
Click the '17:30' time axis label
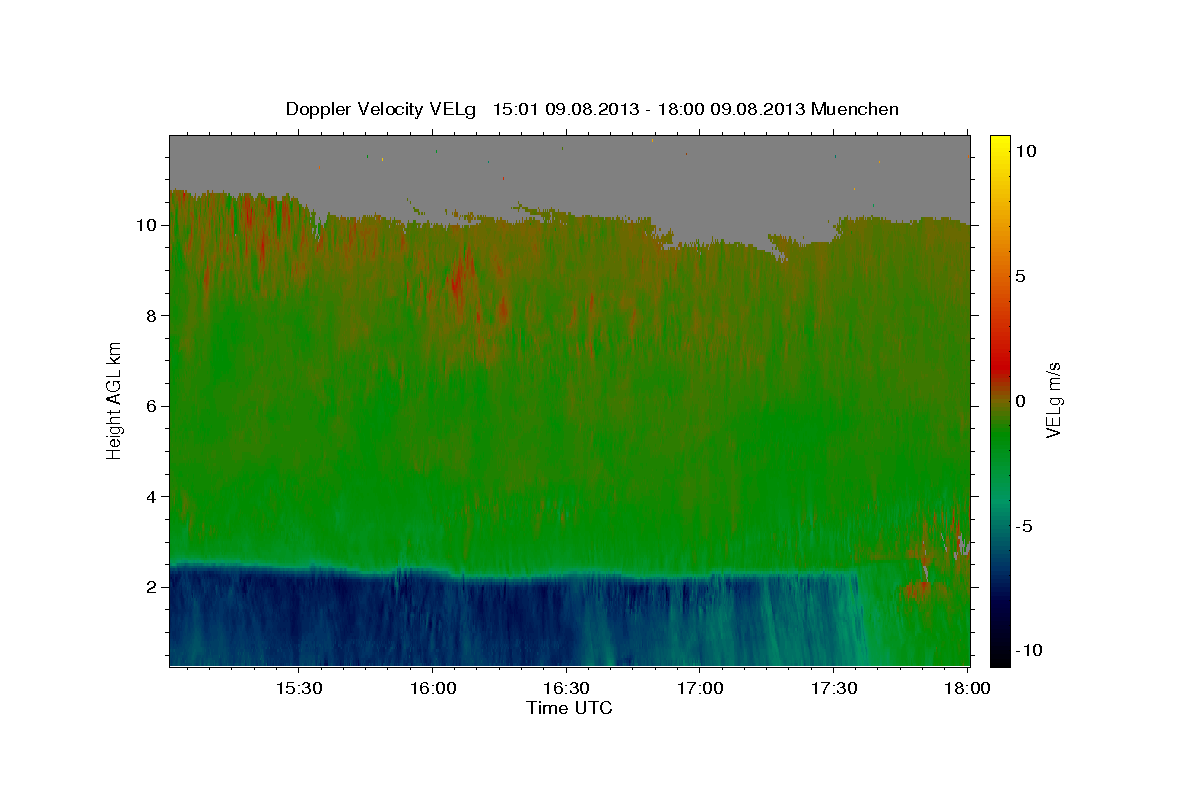[x=834, y=688]
